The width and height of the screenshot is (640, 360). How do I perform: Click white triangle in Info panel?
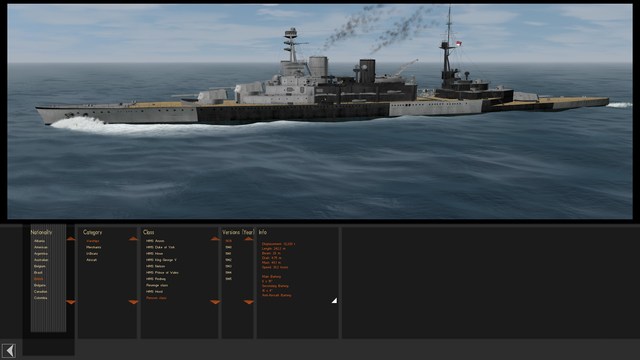tap(334, 300)
